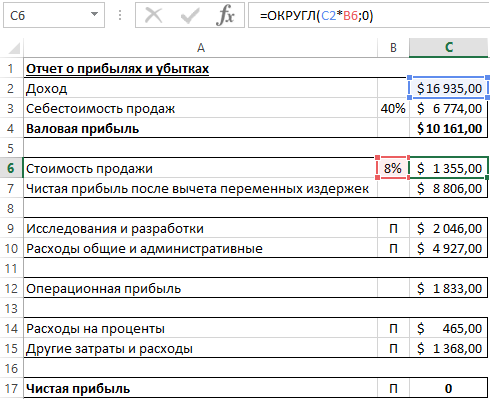Select the $8 806,00 value cell

click(x=449, y=188)
